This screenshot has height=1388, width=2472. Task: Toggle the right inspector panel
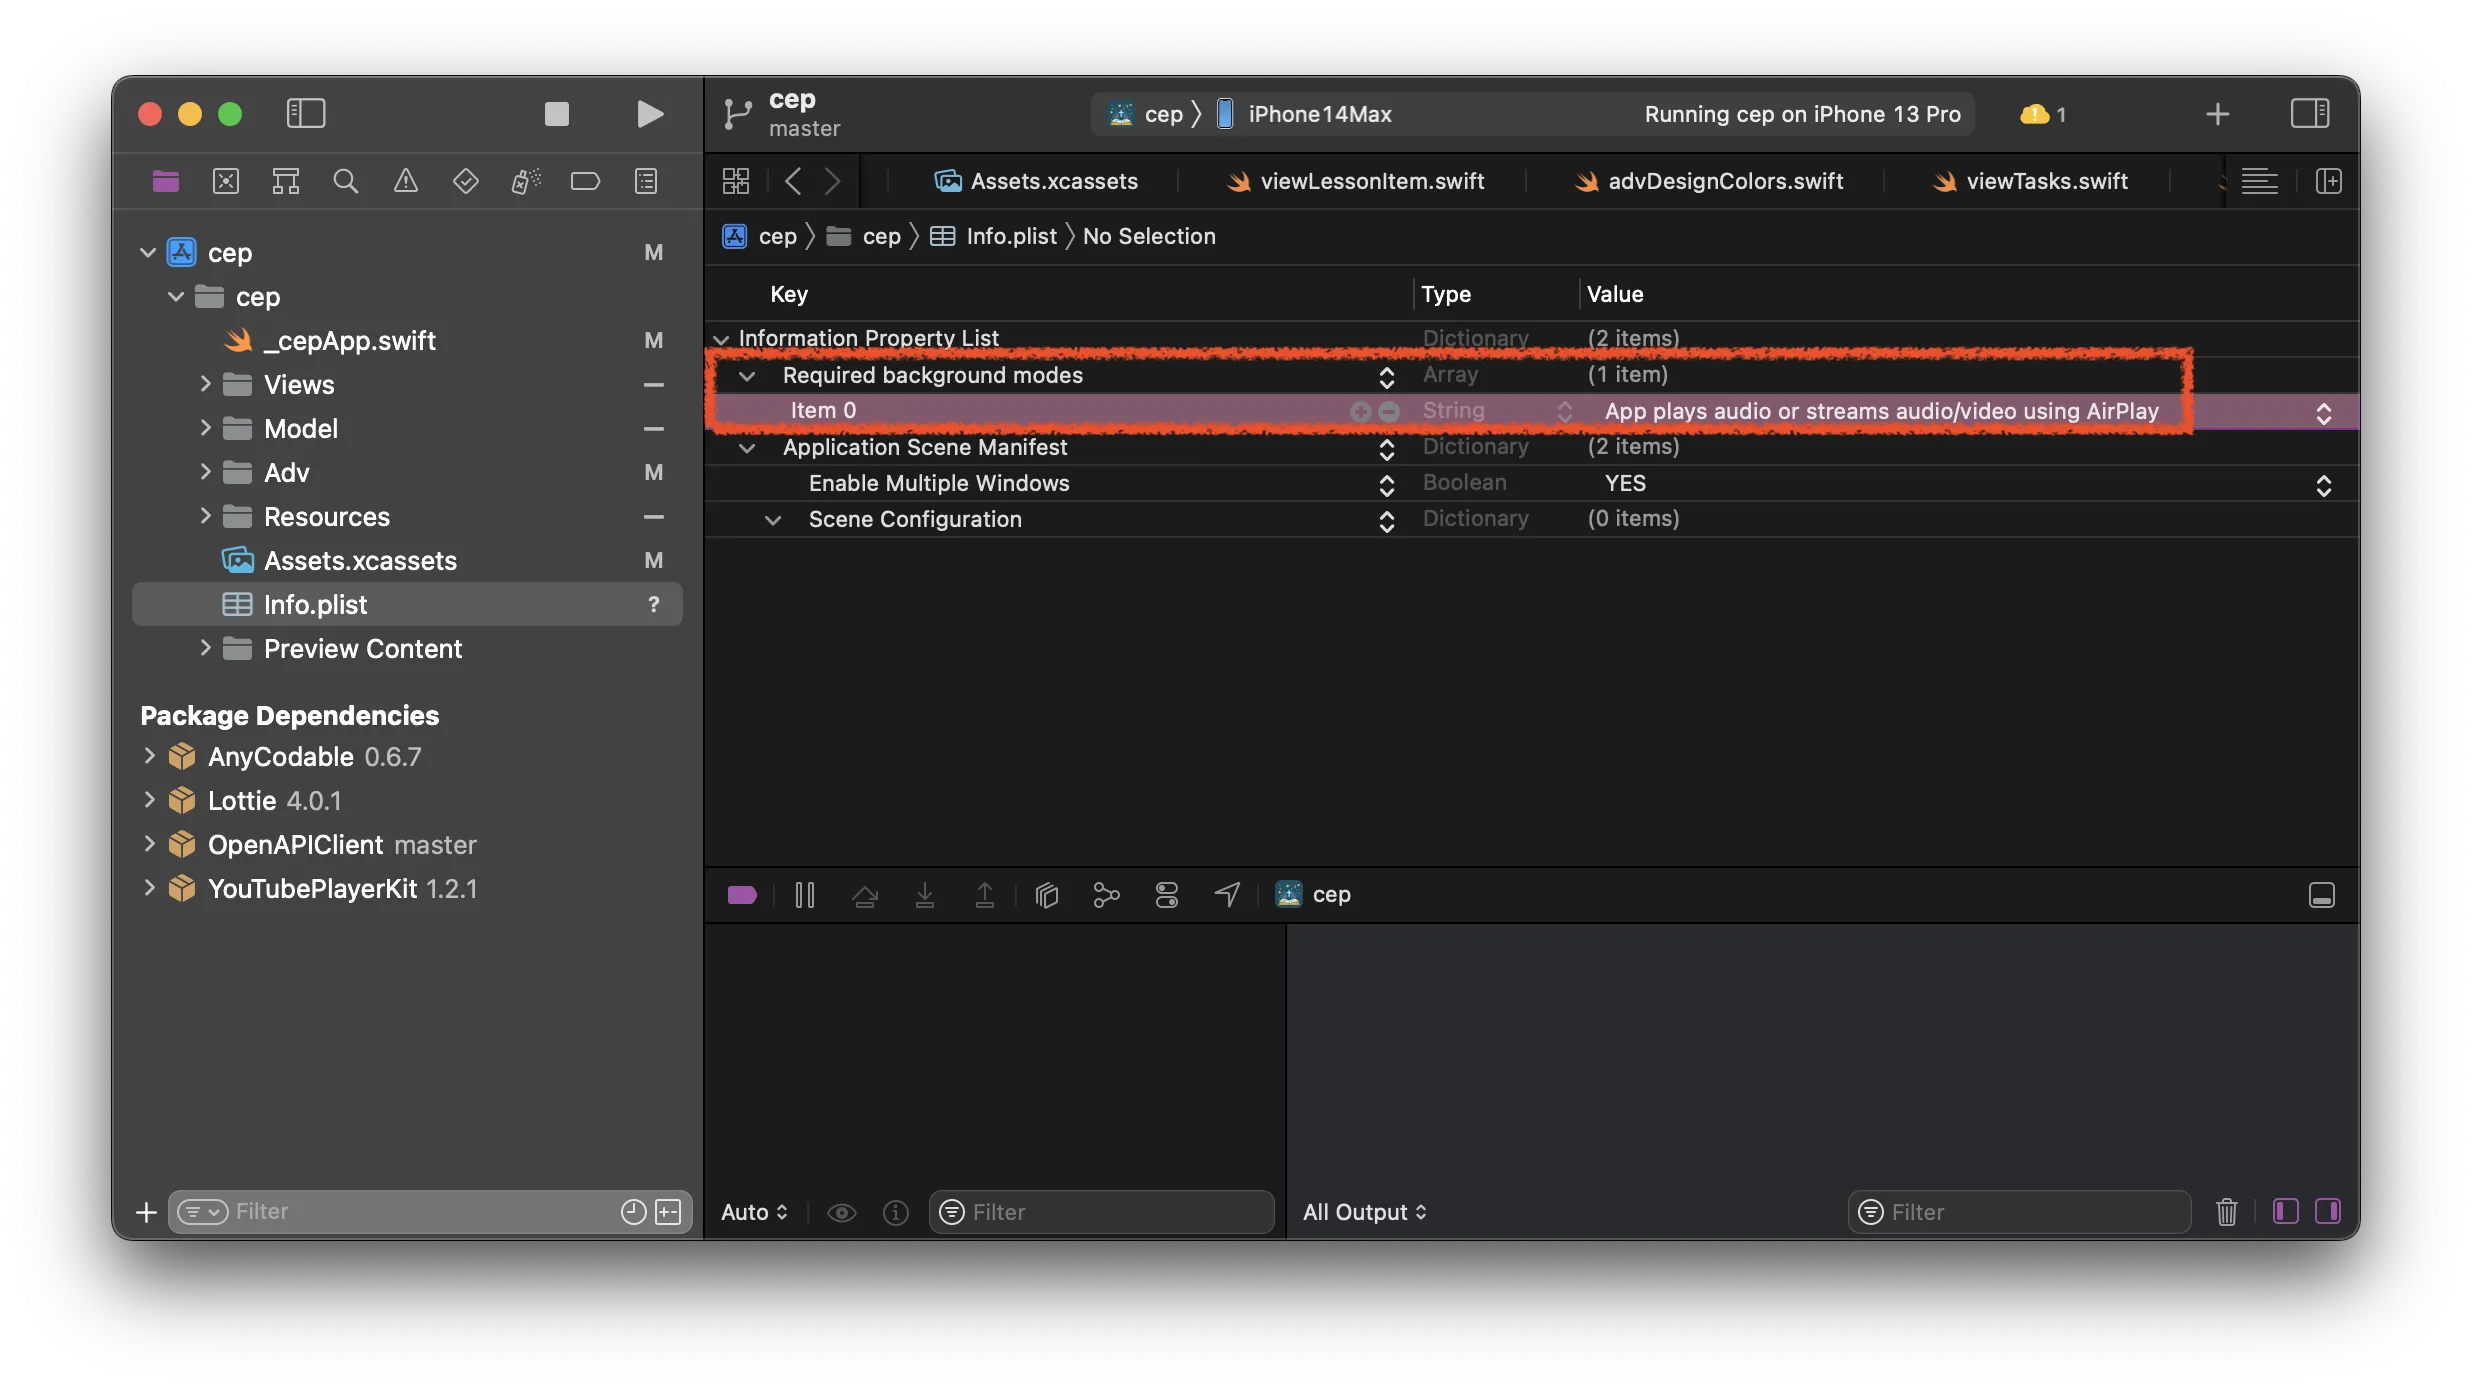point(2309,114)
